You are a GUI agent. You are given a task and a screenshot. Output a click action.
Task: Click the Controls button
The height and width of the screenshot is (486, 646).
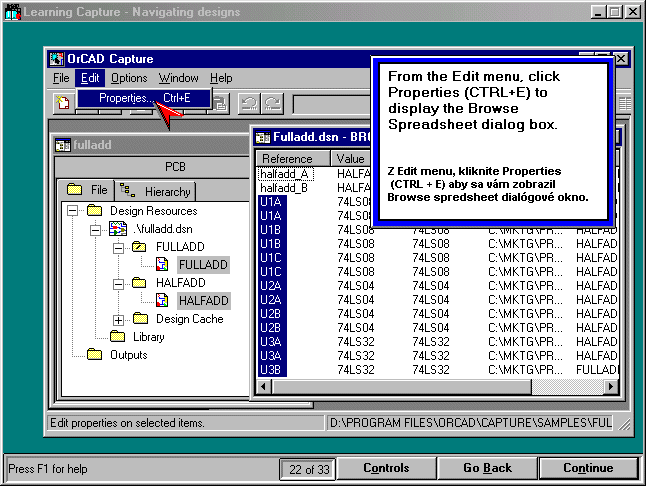[x=386, y=468]
